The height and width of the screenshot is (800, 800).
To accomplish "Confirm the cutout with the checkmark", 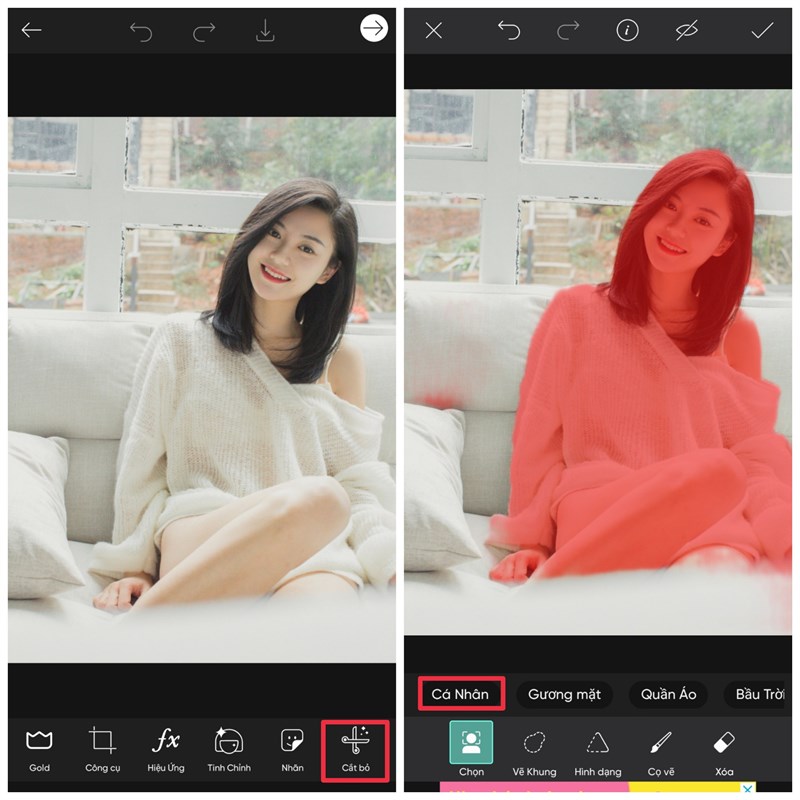I will [x=762, y=31].
